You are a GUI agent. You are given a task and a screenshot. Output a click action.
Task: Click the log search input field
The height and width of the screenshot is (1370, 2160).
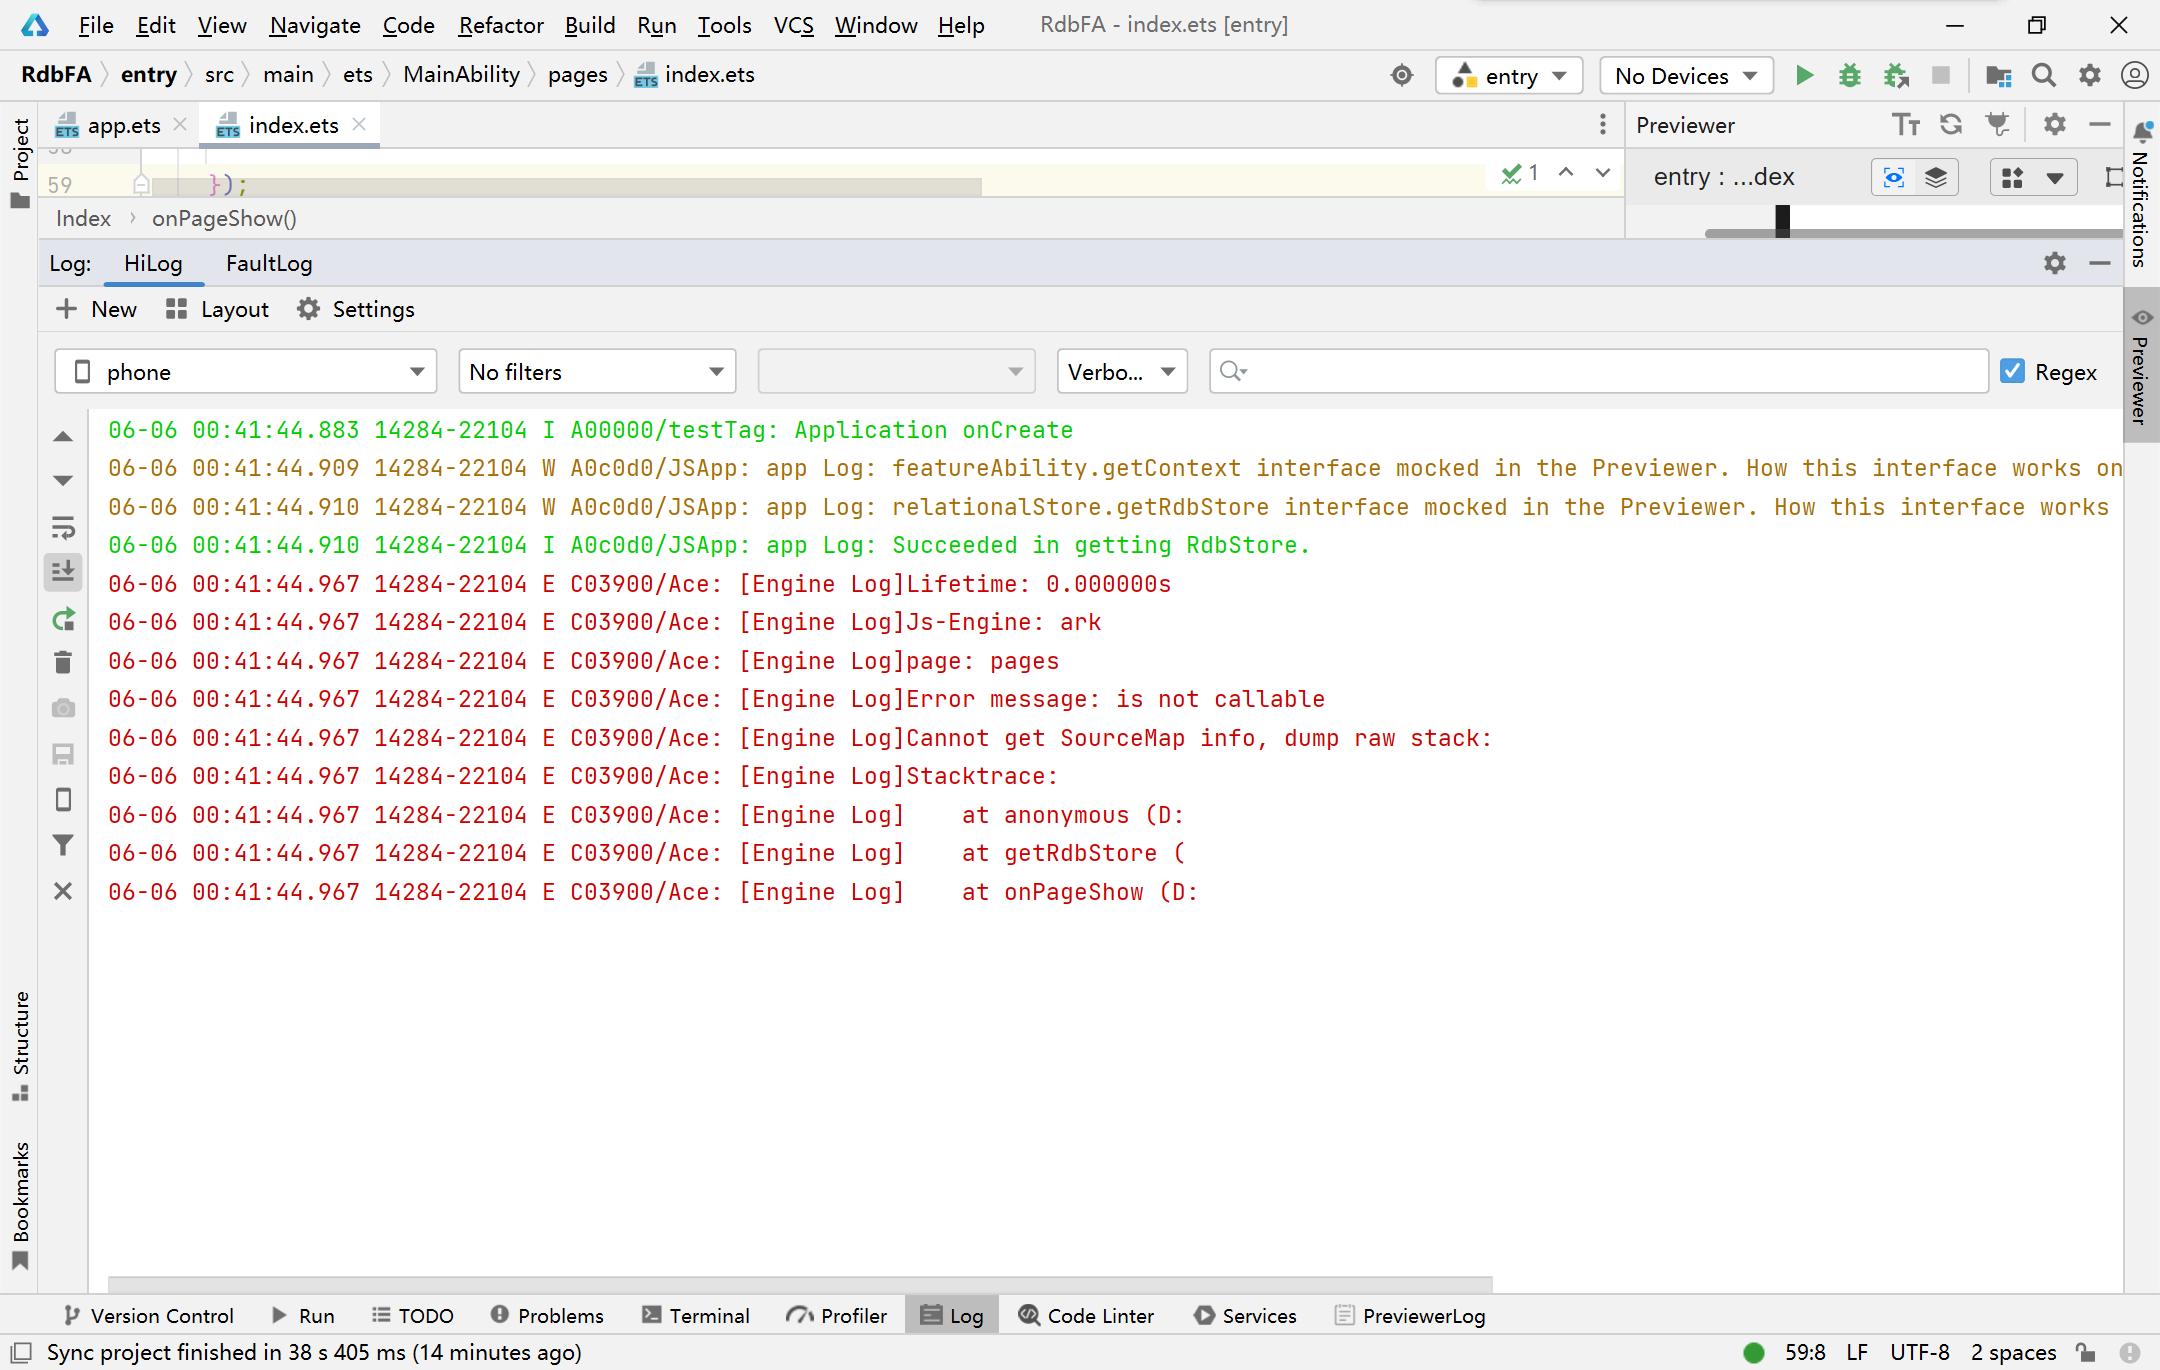coord(1598,371)
